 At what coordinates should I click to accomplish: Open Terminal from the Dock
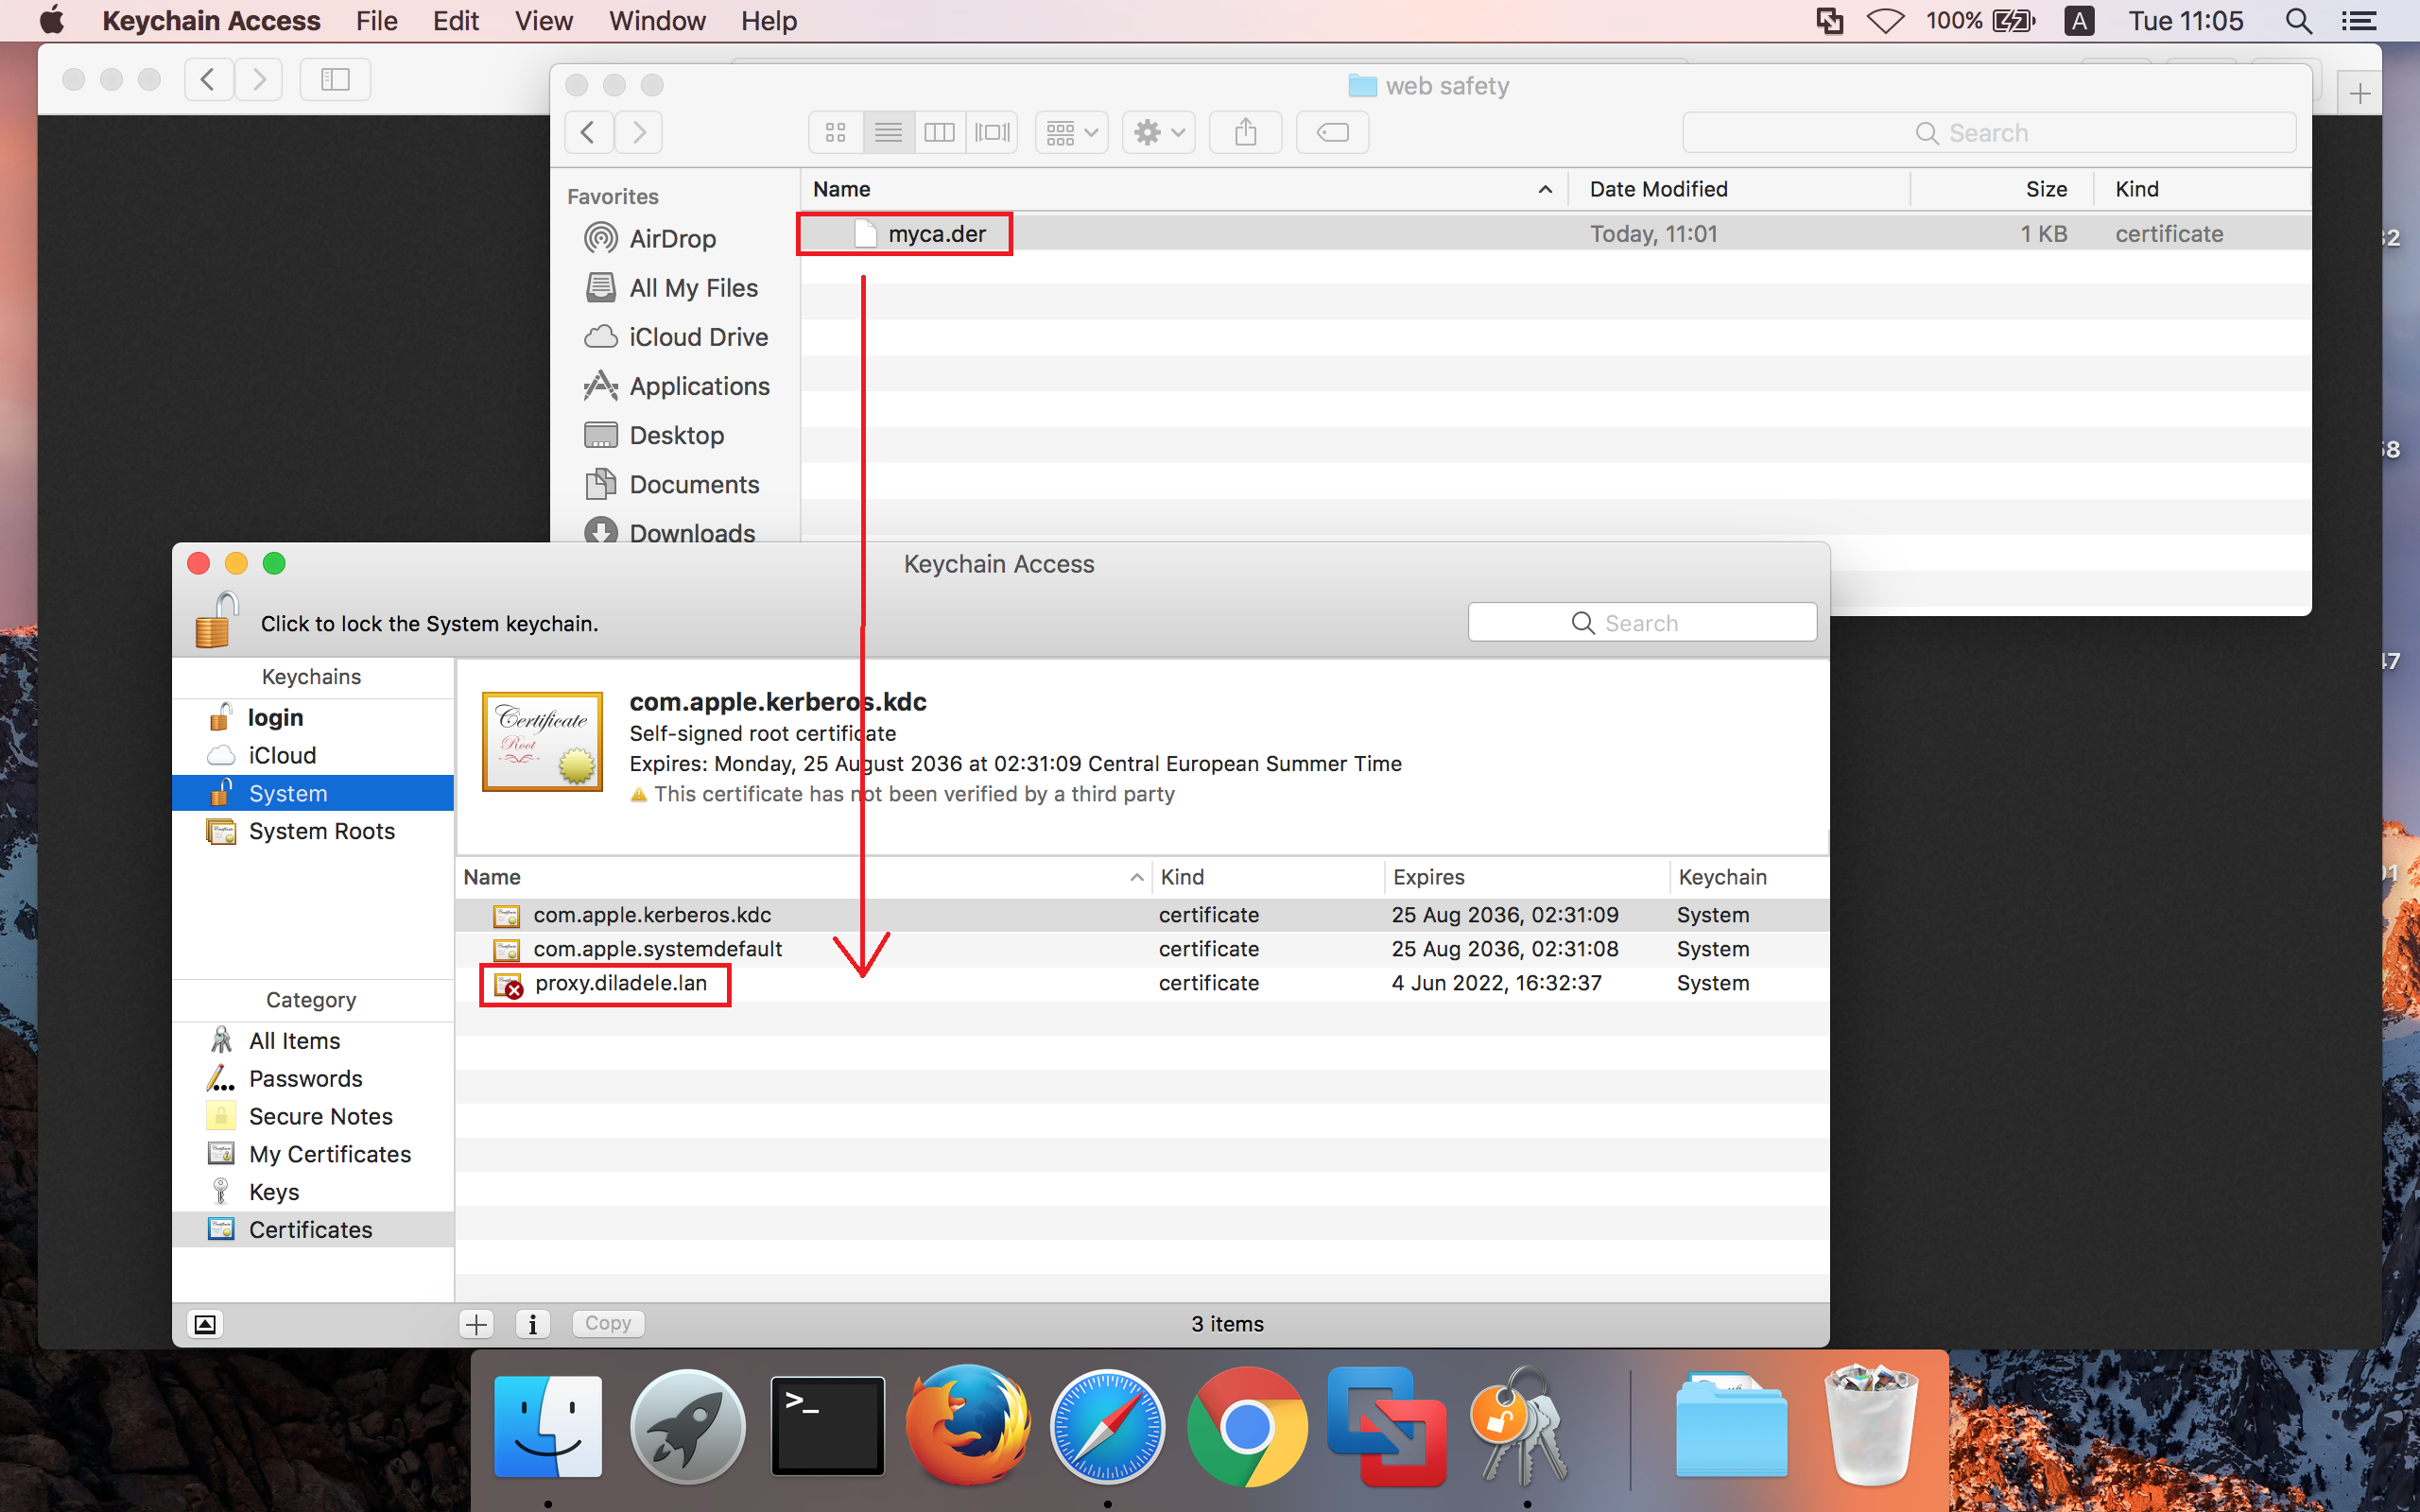coord(827,1425)
